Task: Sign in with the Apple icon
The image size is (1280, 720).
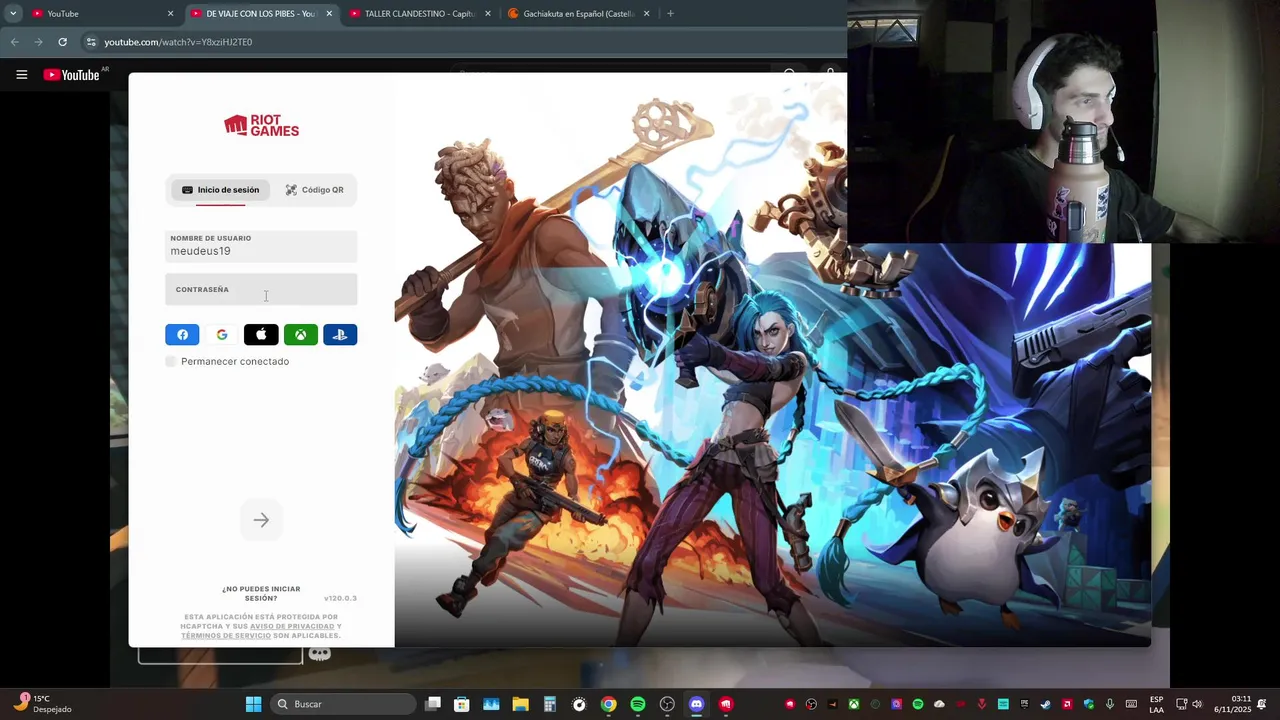Action: pos(261,335)
